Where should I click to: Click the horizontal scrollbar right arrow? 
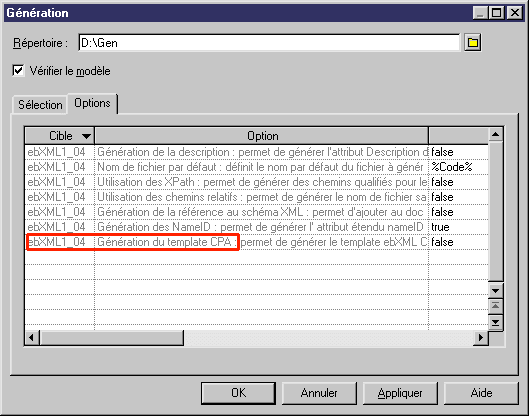pos(481,338)
